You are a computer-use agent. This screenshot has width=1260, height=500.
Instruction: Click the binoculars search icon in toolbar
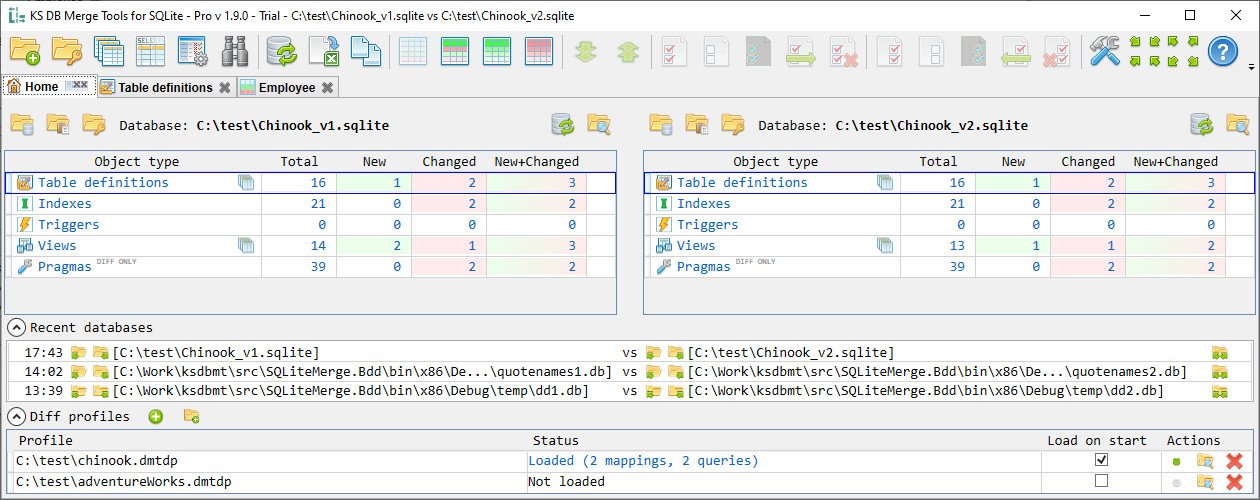pyautogui.click(x=235, y=51)
